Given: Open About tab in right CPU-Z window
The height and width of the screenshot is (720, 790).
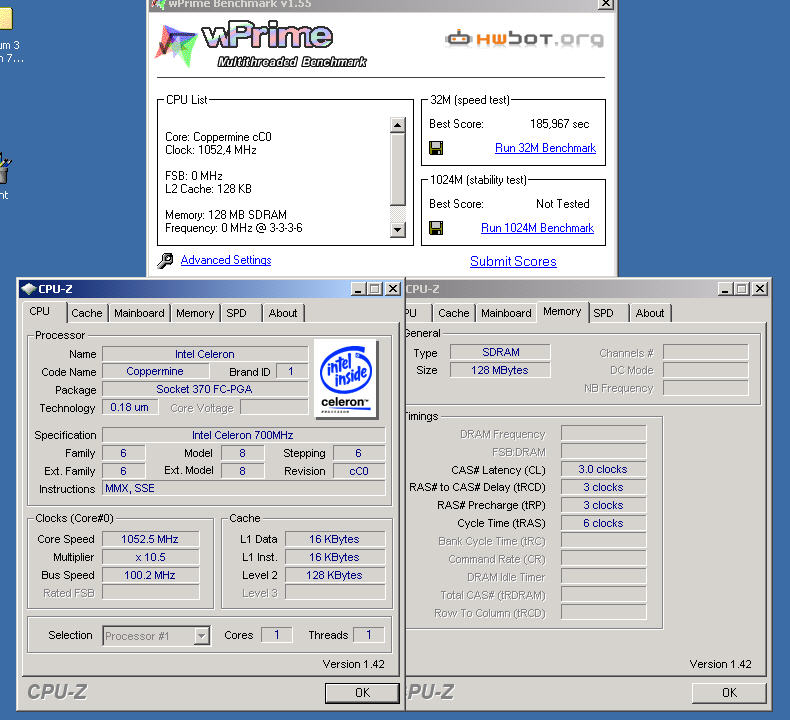Looking at the screenshot, I should coord(649,313).
